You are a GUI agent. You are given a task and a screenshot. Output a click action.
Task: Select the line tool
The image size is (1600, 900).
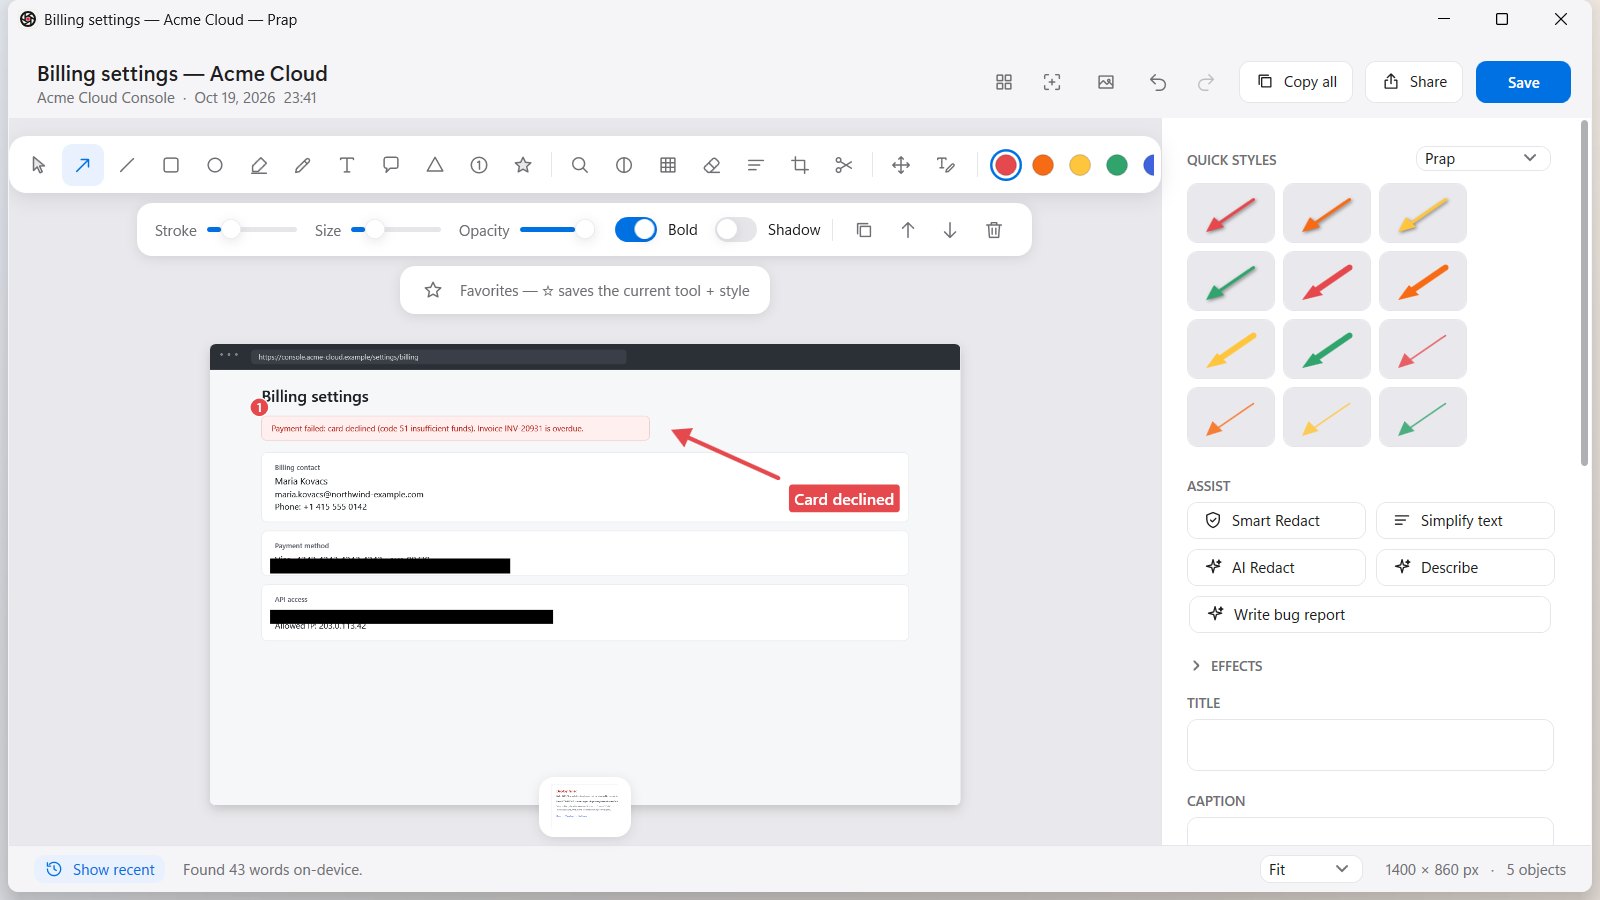coord(127,165)
